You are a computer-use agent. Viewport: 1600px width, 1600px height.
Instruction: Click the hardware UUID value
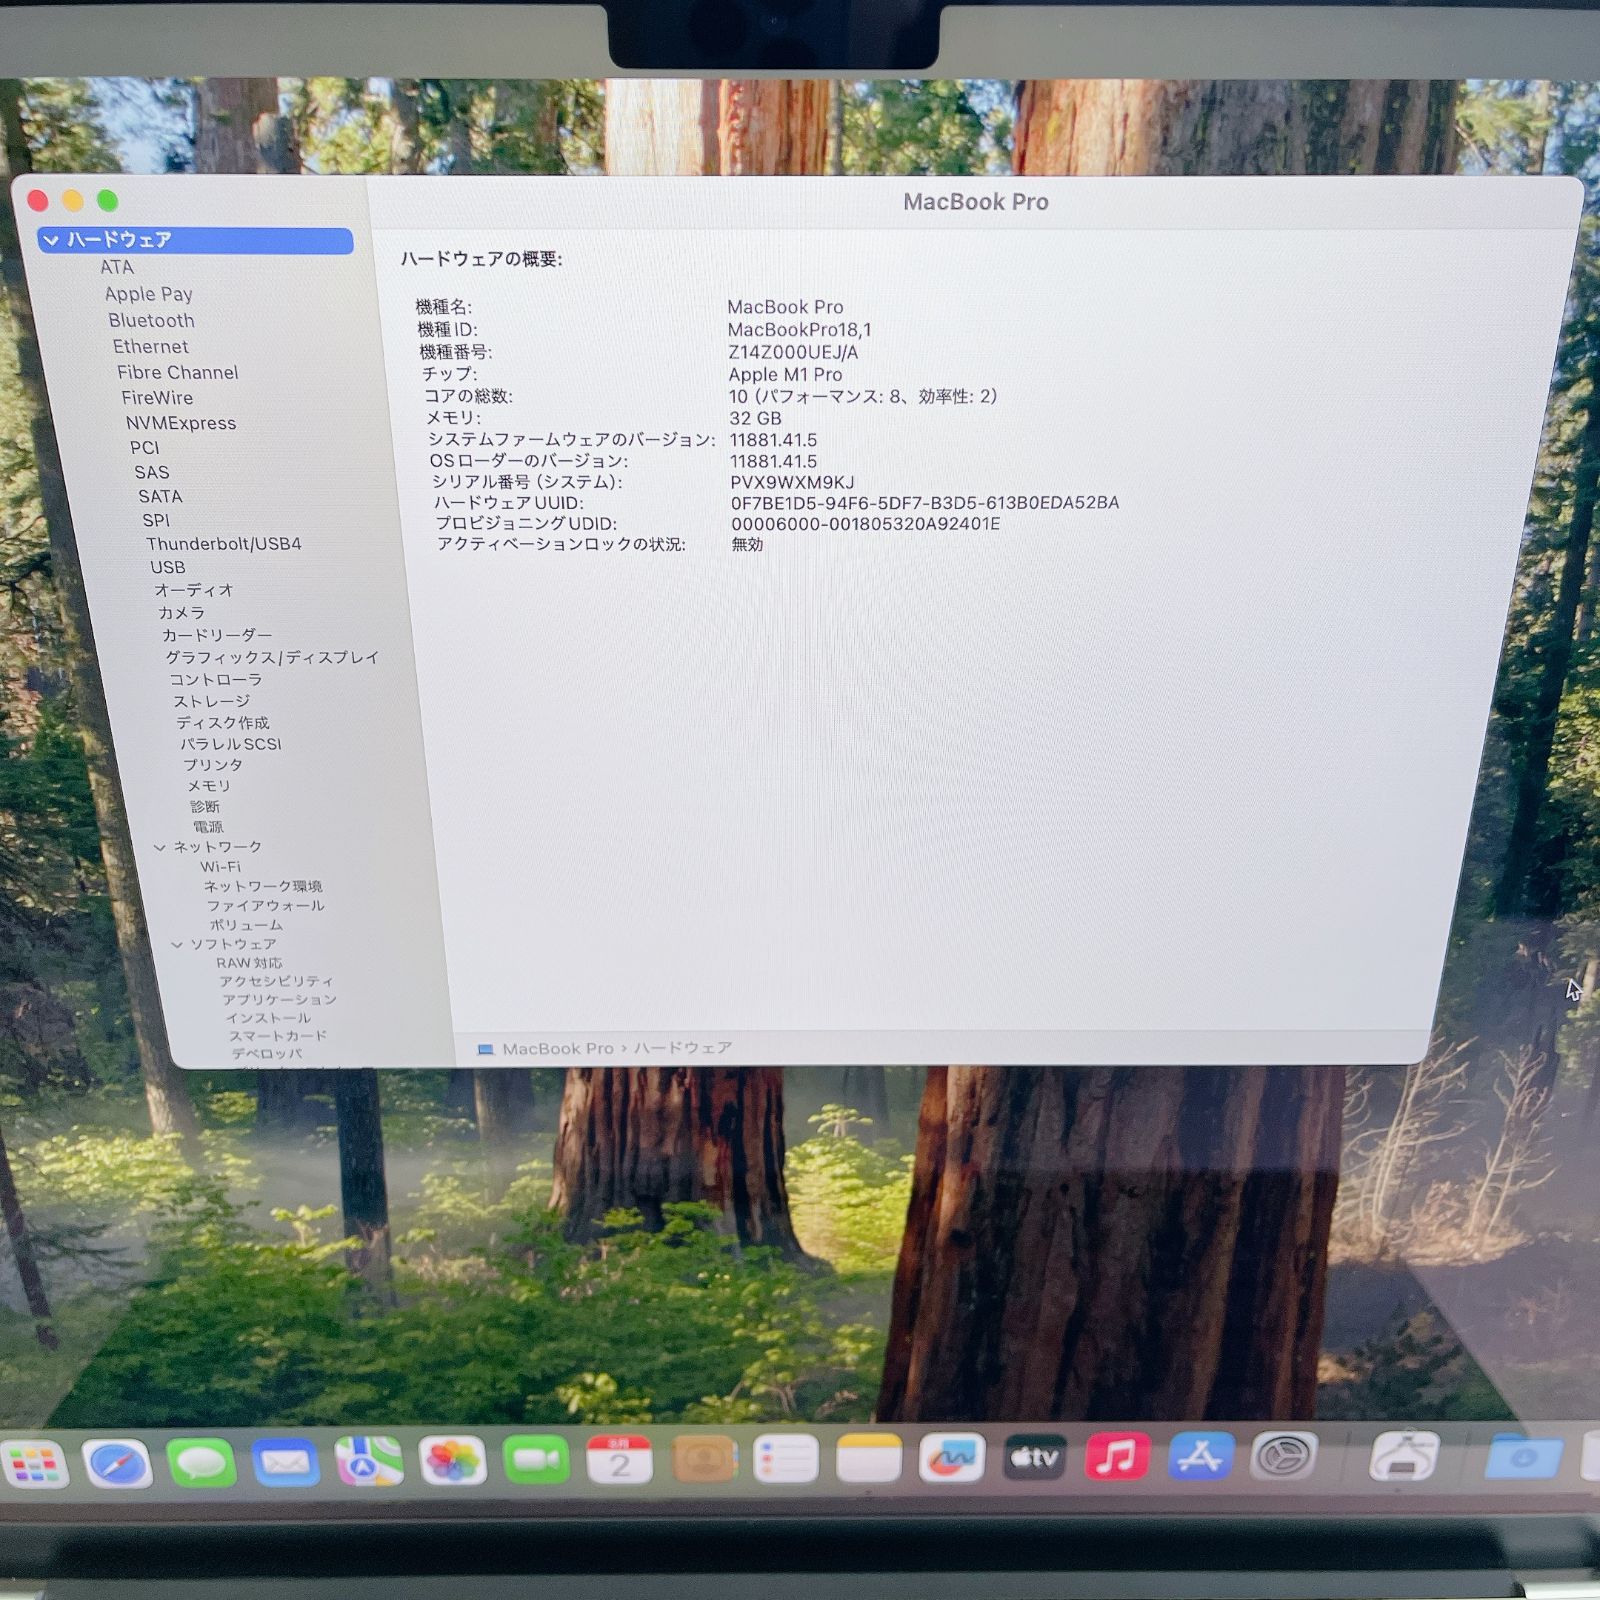(x=925, y=503)
